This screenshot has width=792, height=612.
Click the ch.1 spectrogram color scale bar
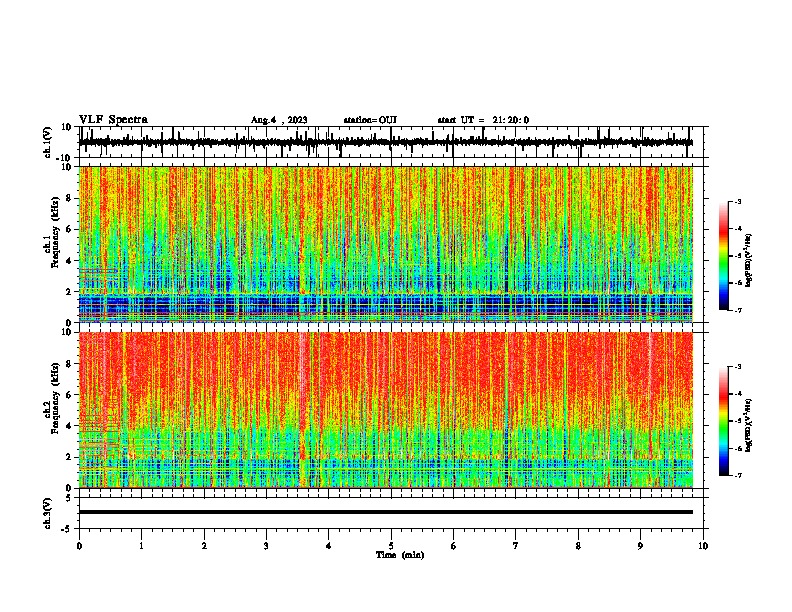point(724,255)
